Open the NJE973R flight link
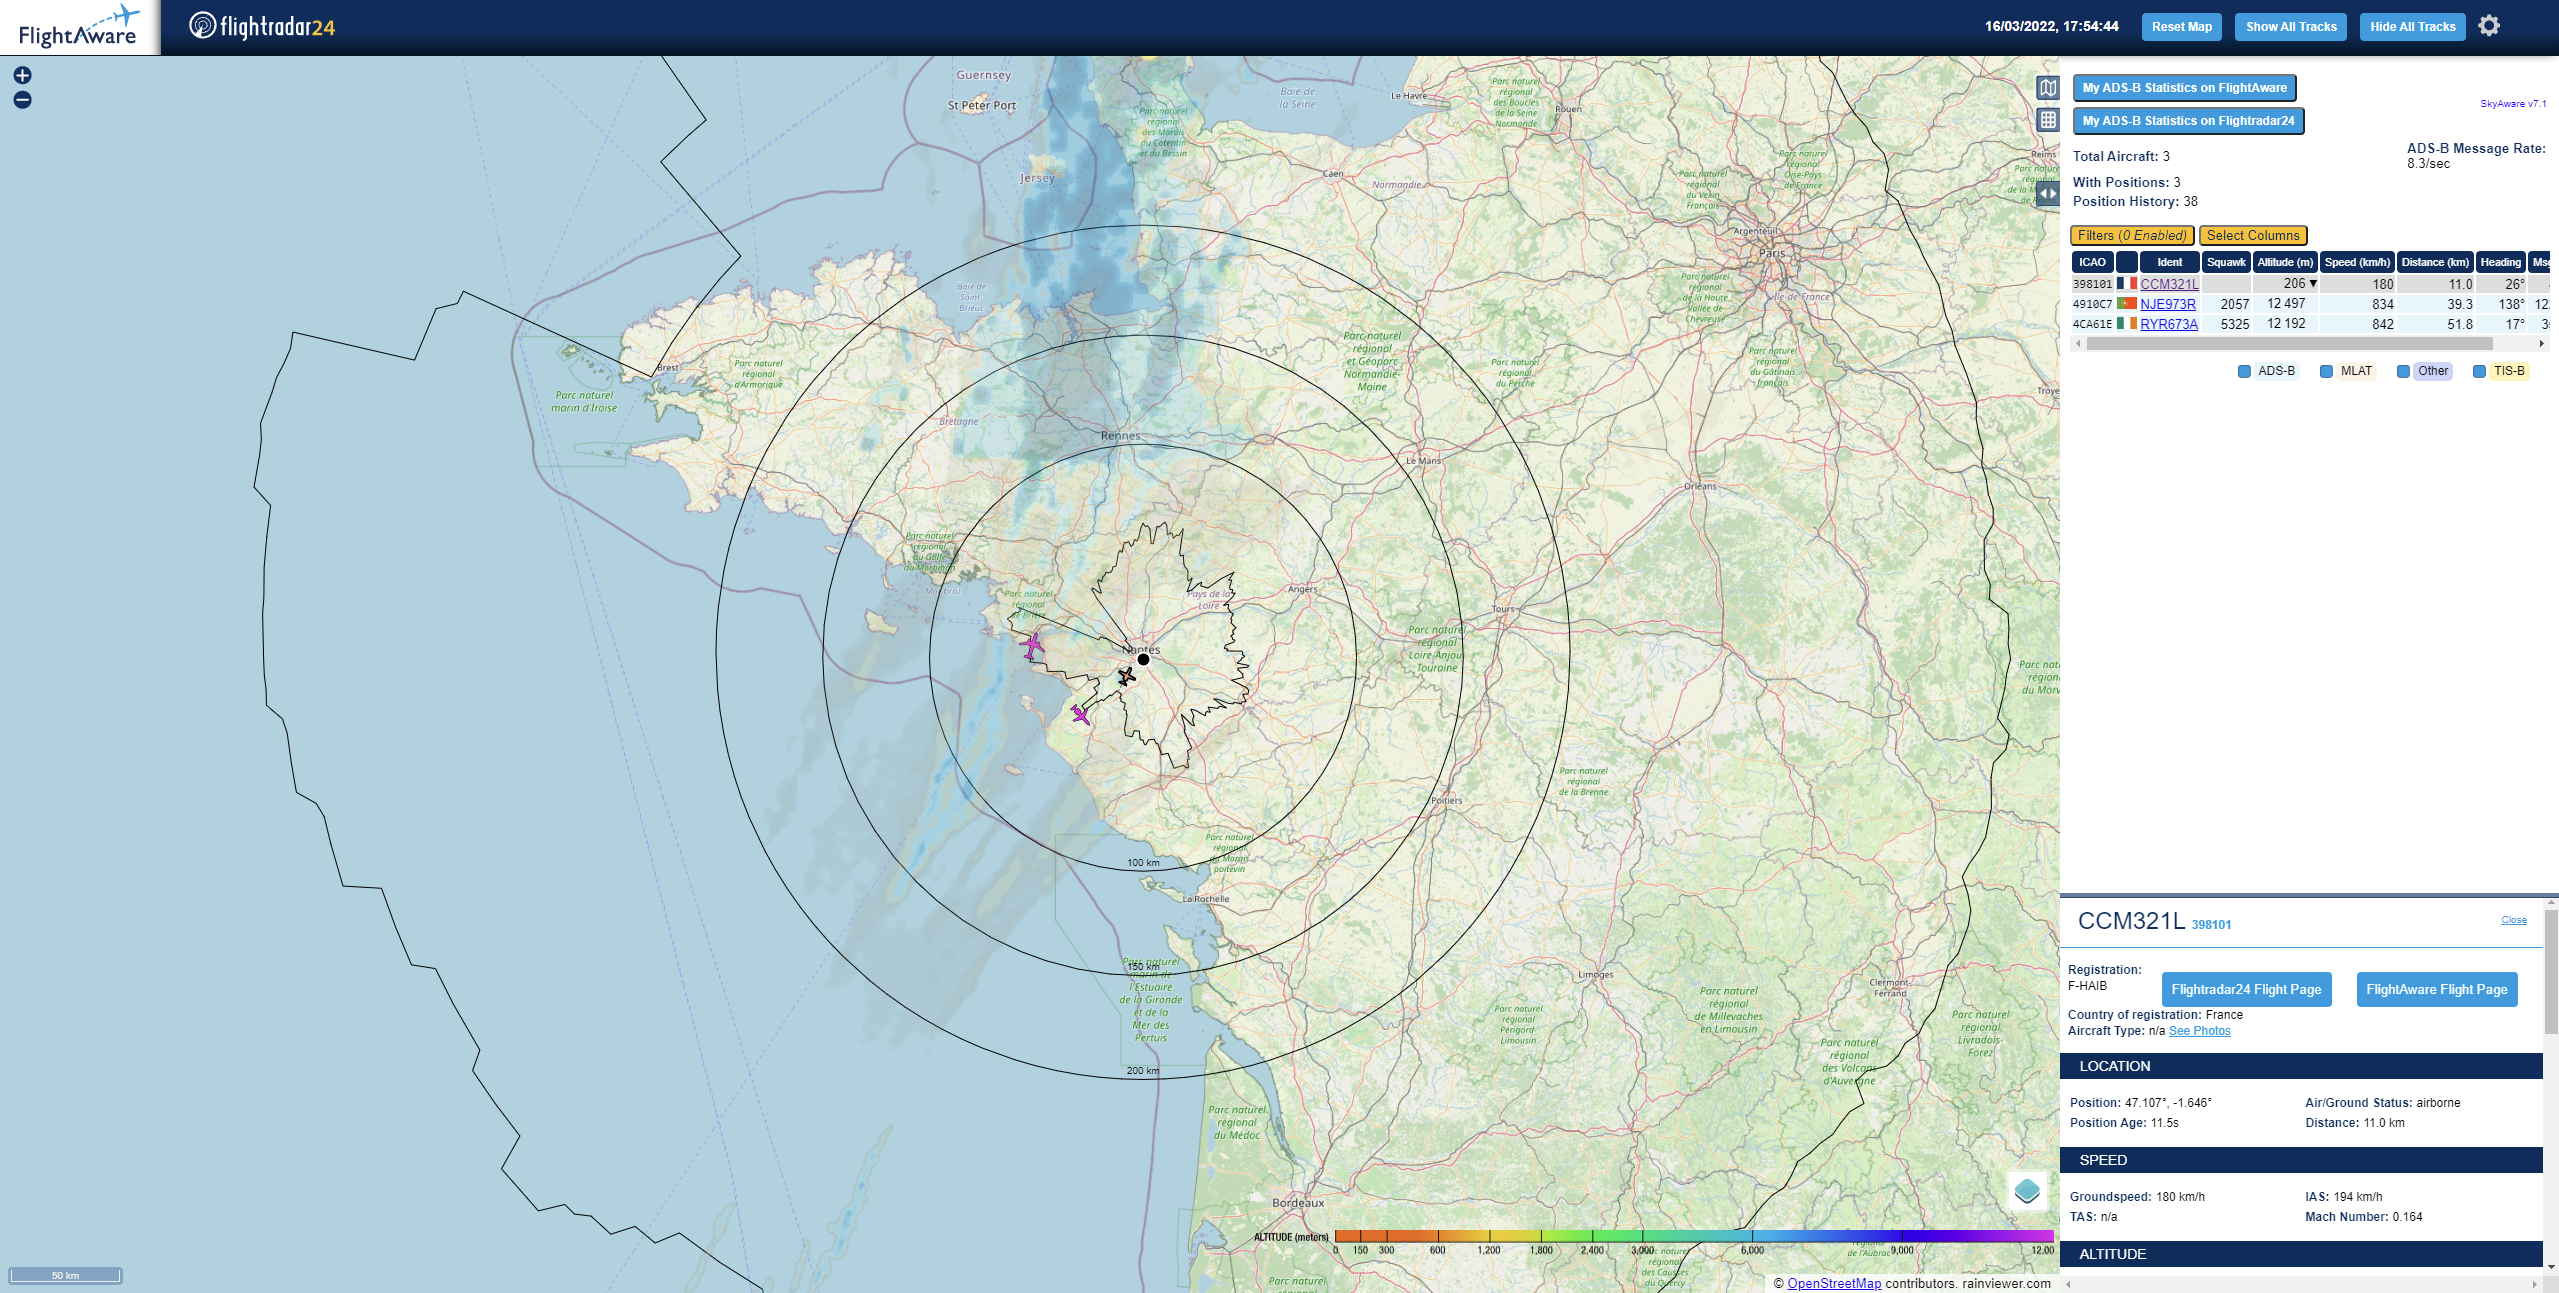The image size is (2559, 1293). point(2167,304)
